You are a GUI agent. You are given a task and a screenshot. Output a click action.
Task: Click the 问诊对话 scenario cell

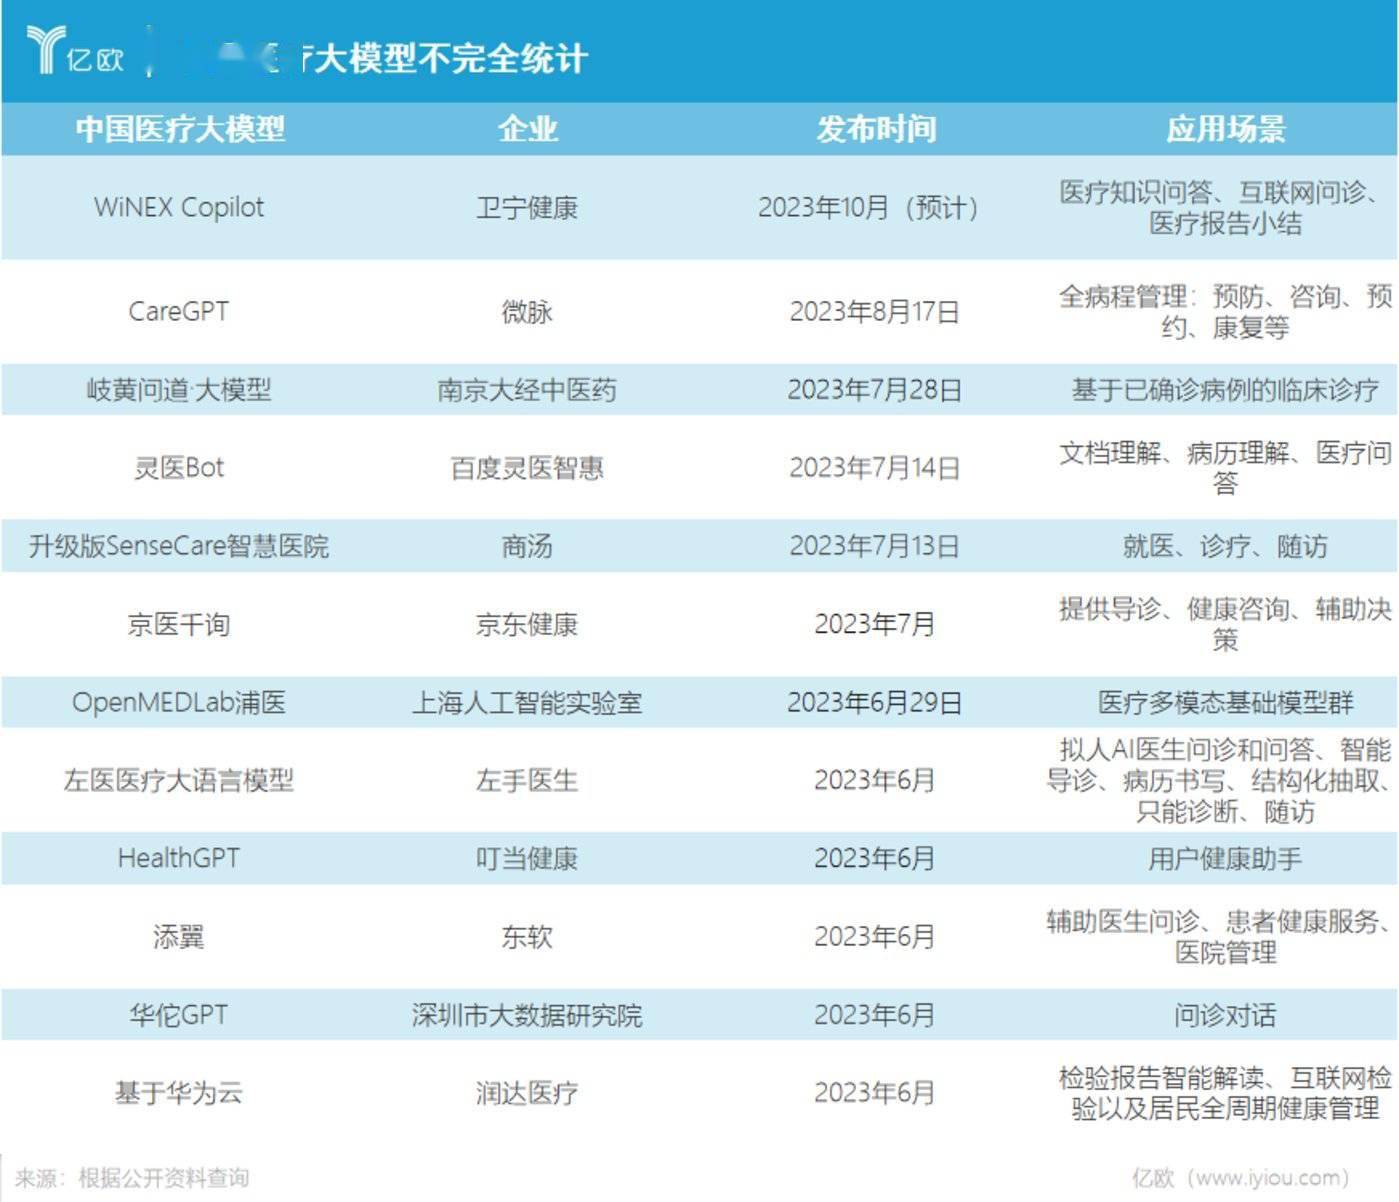pos(1225,1015)
